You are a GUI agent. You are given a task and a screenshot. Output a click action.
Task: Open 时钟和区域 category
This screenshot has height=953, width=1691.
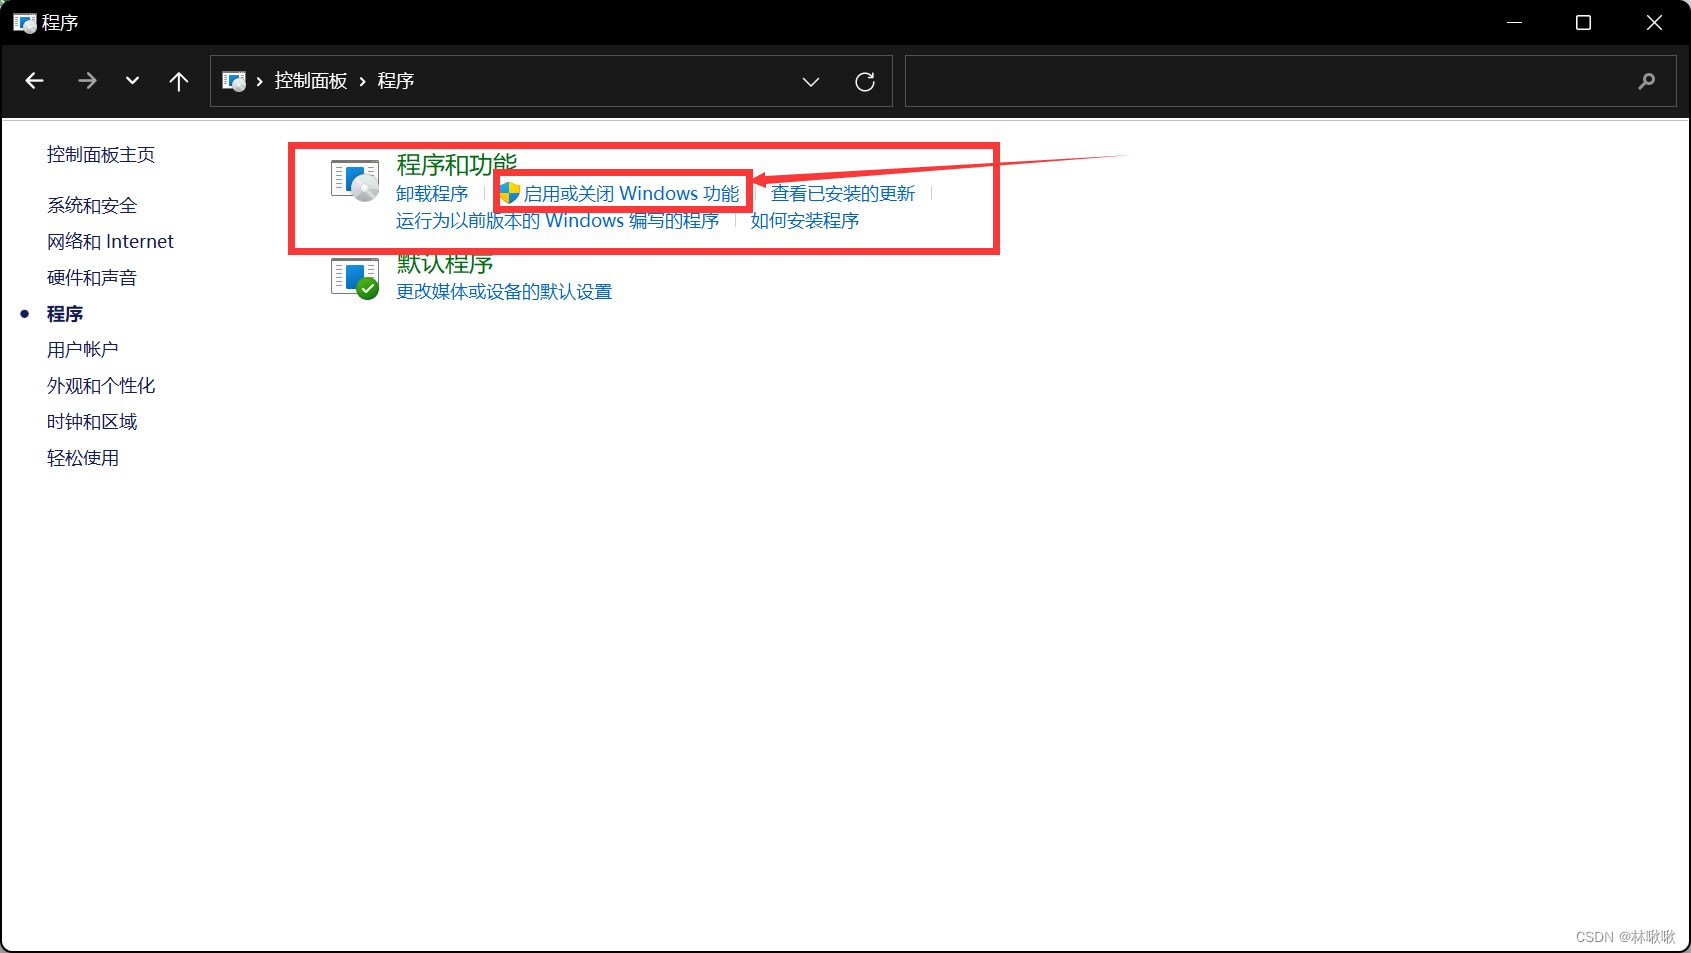(92, 422)
